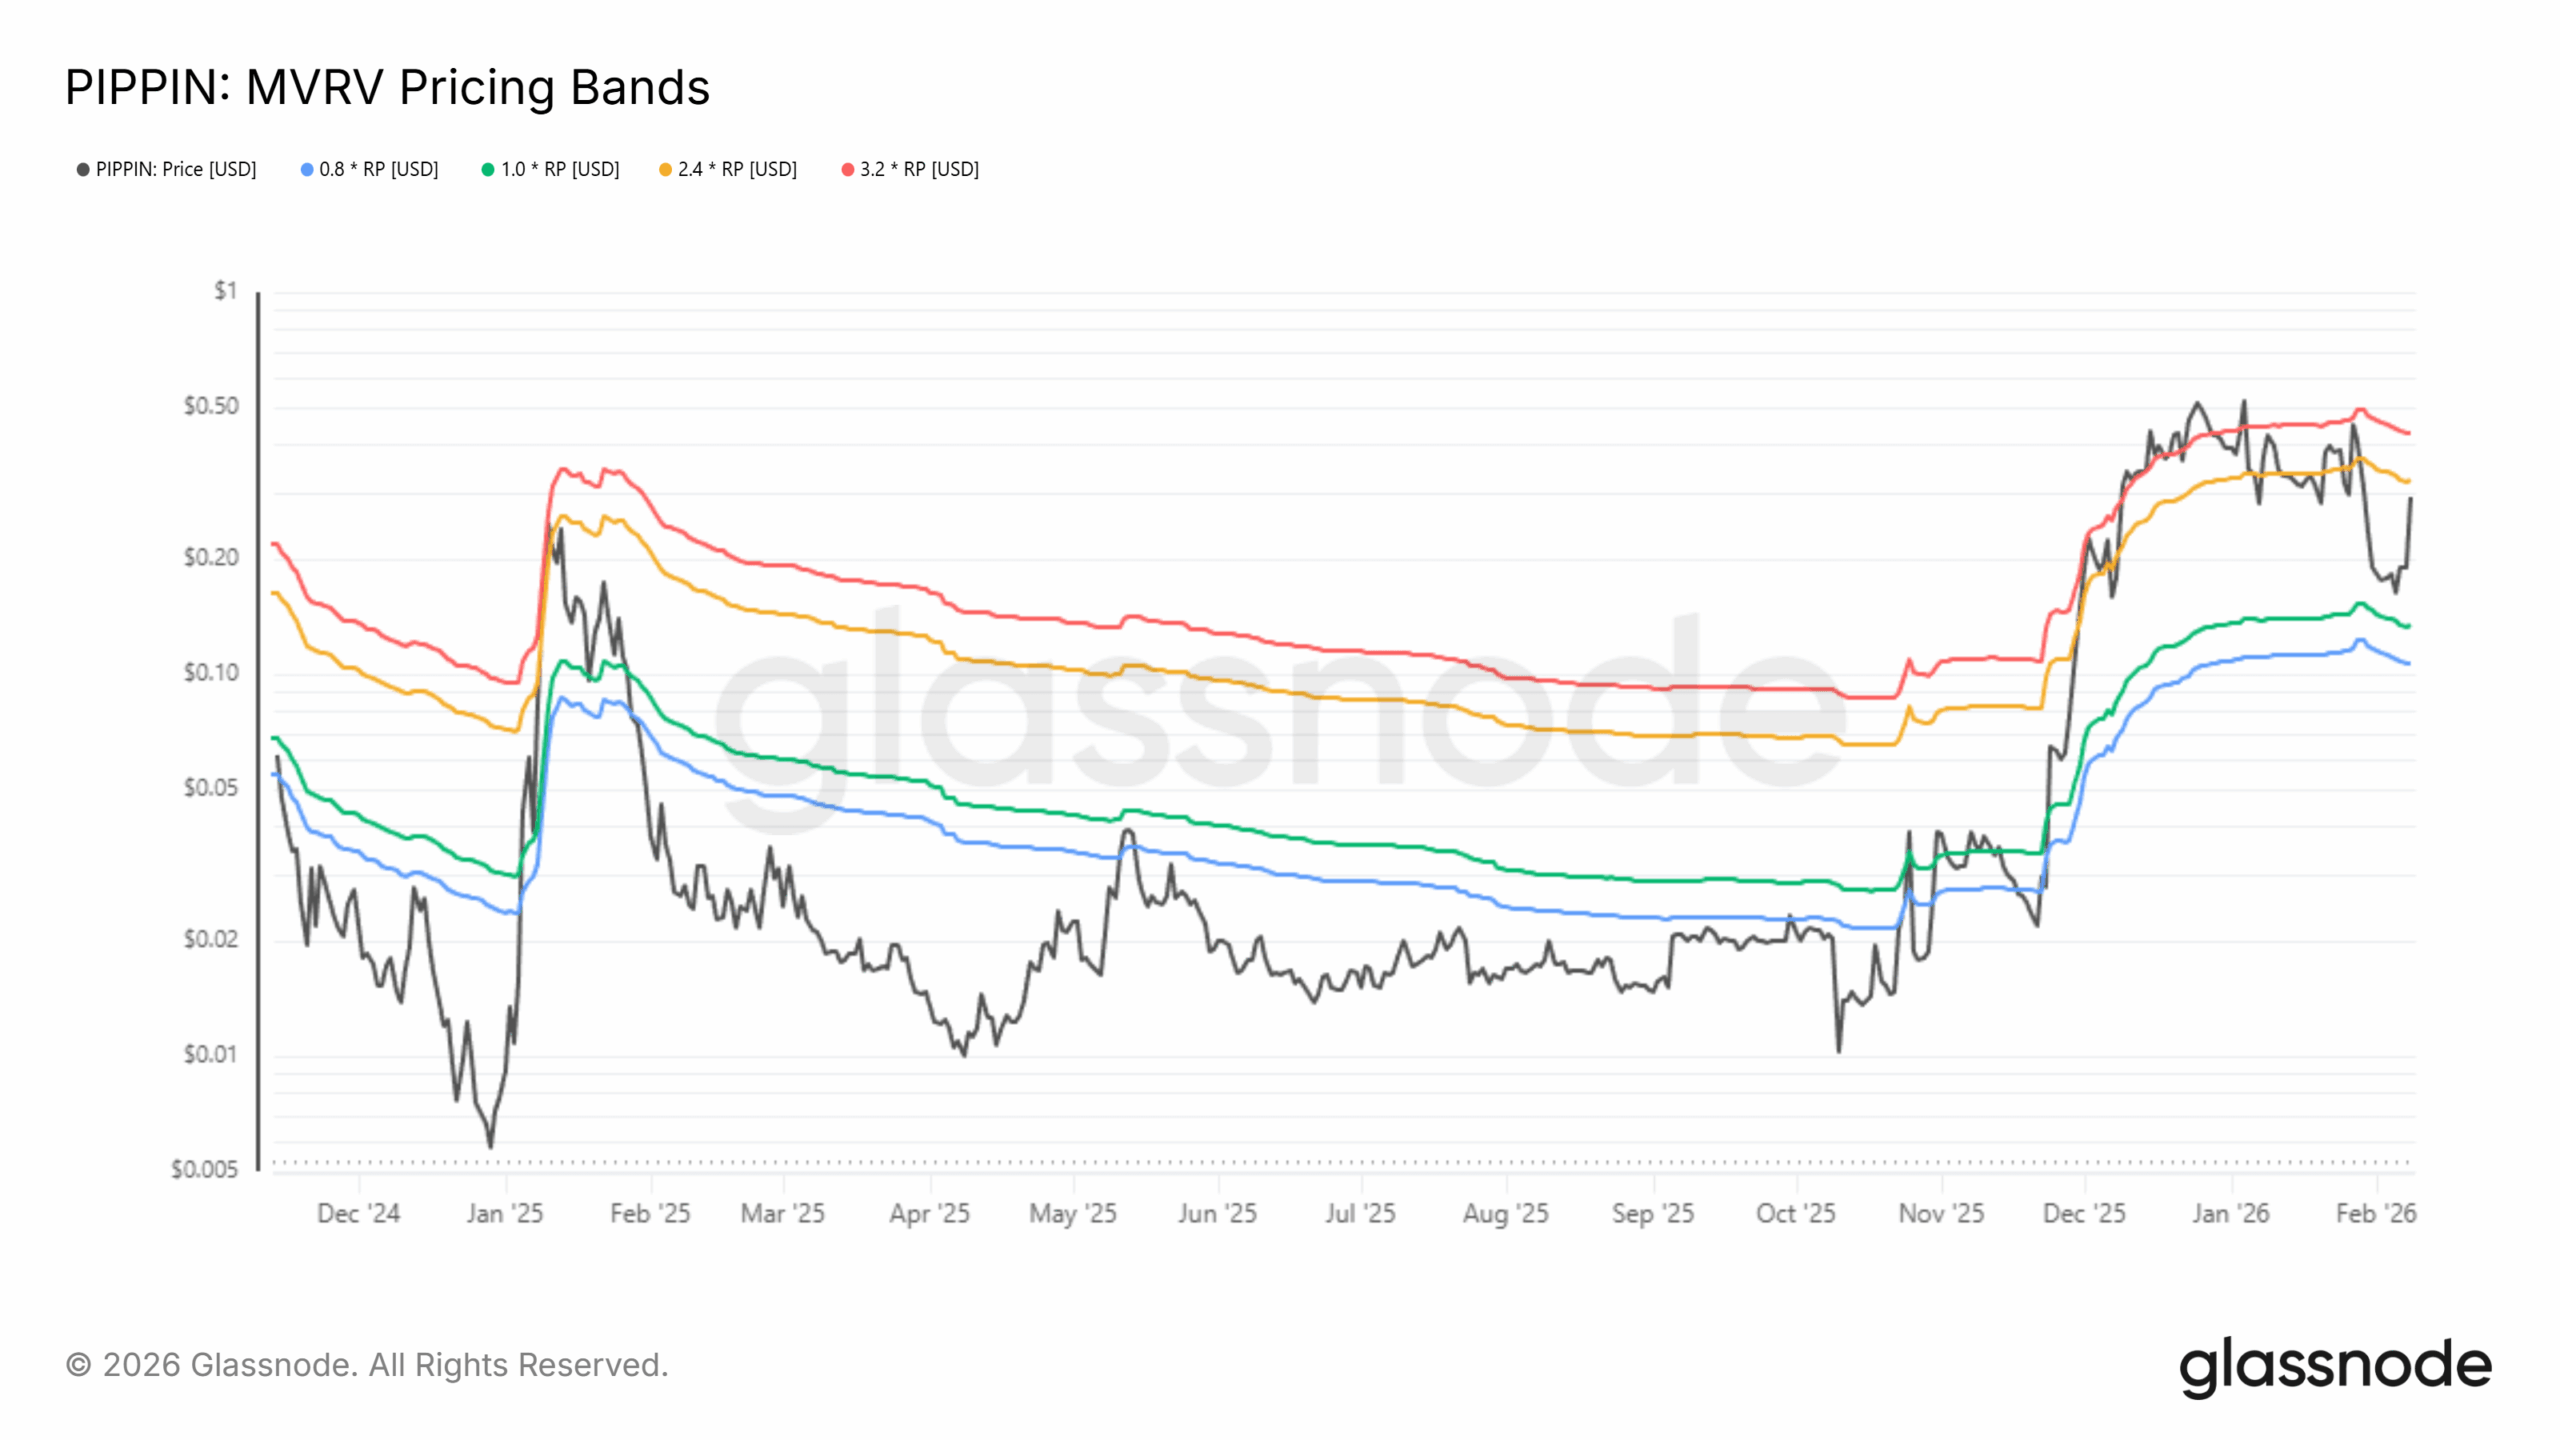Click the Oct '25 x-axis label
Viewport: 2560px width, 1440px height.
(1796, 1214)
